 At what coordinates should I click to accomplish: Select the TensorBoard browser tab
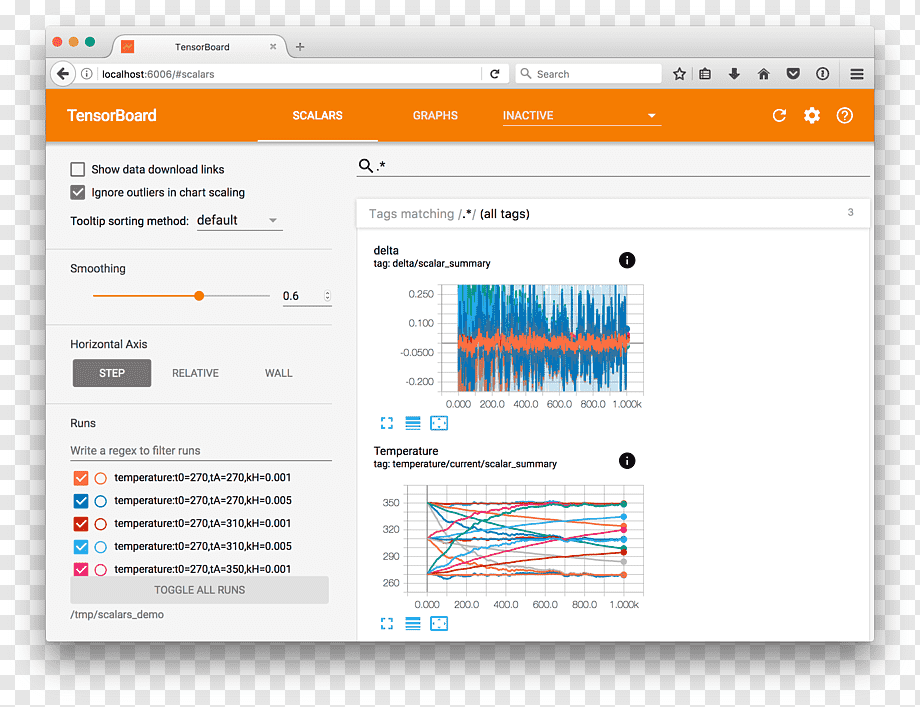[x=199, y=46]
